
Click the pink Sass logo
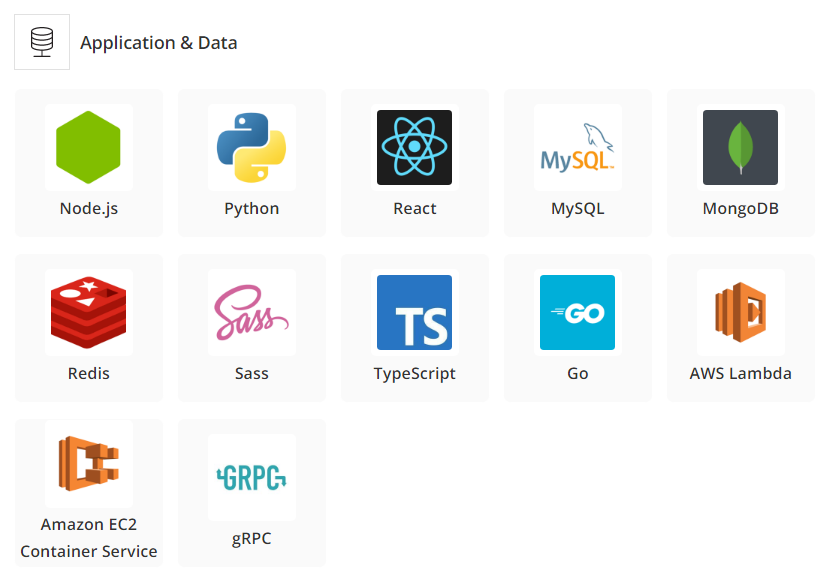coord(251,312)
